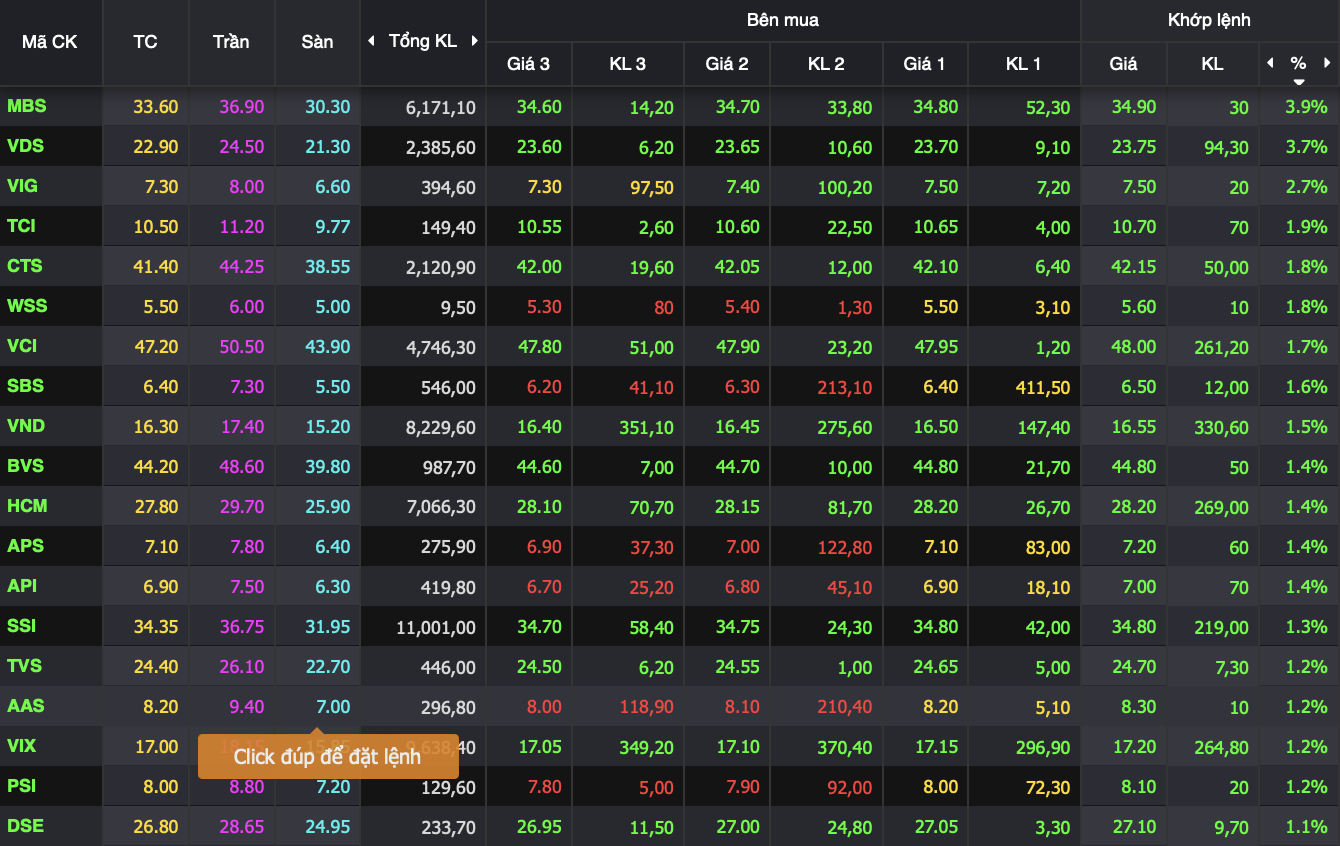
Task: Sort by the TC column header
Action: [x=145, y=42]
